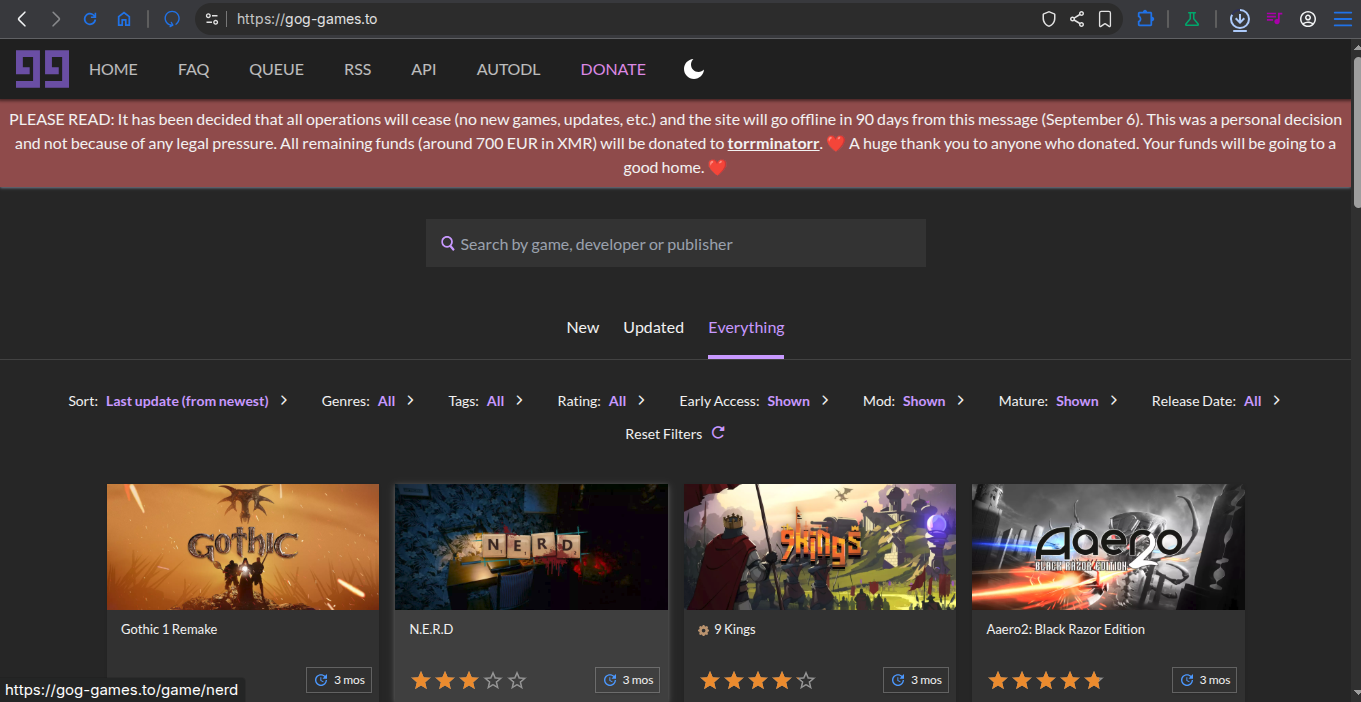The width and height of the screenshot is (1361, 702).
Task: Toggle dark mode with moon icon
Action: click(694, 69)
